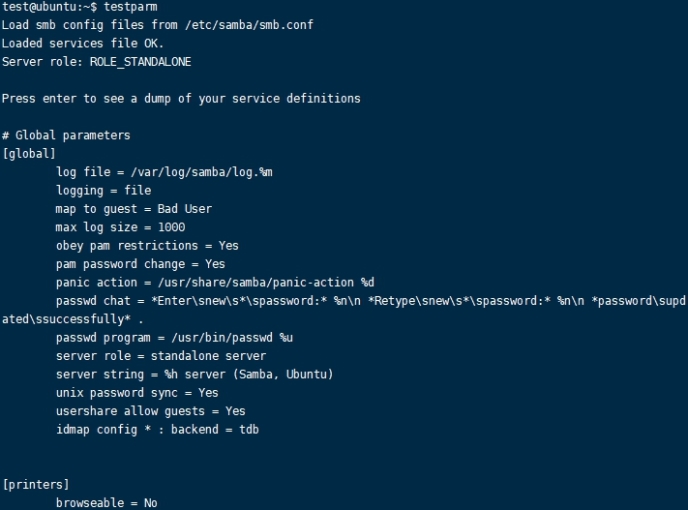The width and height of the screenshot is (688, 510).
Task: Click the 'map to guest = Bad User' line
Action: [134, 209]
